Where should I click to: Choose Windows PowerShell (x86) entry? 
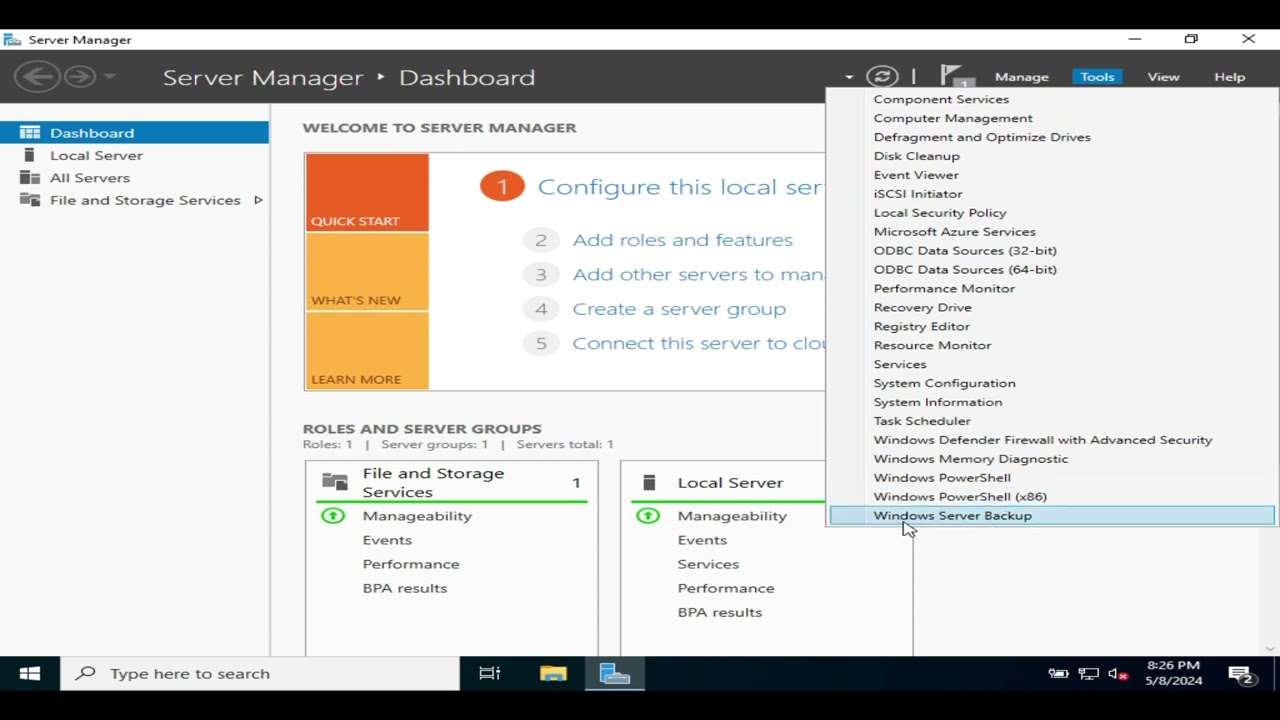click(x=1052, y=497)
